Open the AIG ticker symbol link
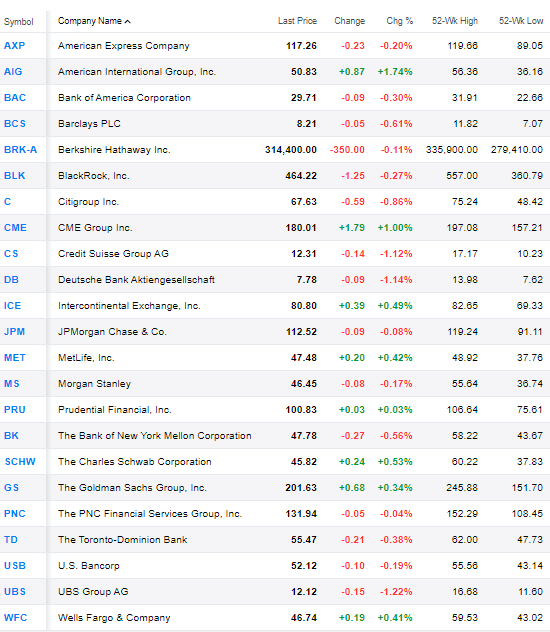This screenshot has height=632, width=550. [13, 72]
